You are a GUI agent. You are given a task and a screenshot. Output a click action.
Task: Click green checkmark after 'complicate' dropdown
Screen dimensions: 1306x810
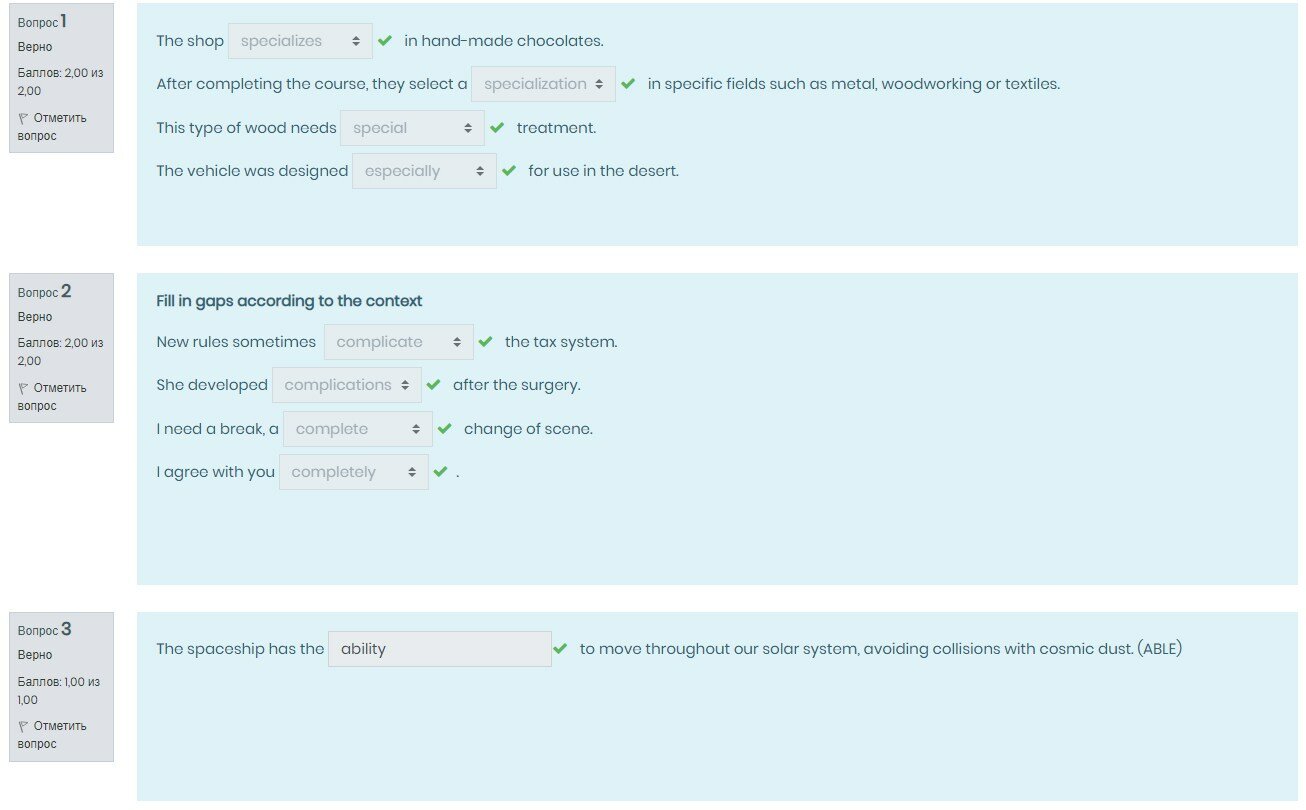point(486,342)
